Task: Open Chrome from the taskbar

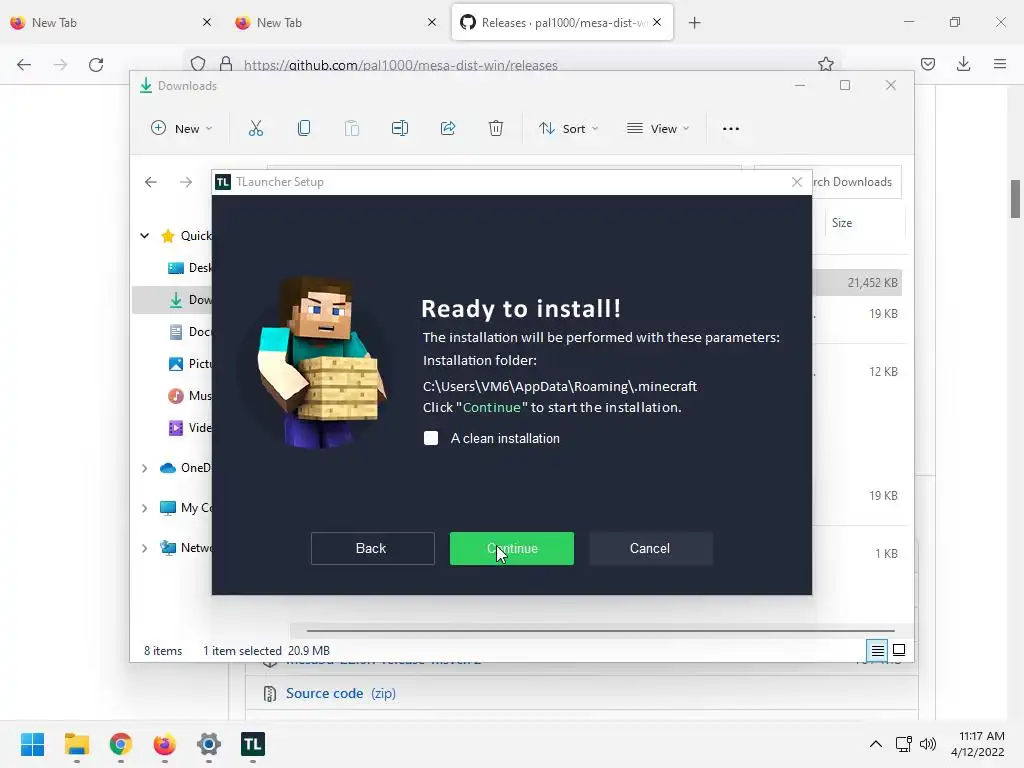Action: pos(121,744)
